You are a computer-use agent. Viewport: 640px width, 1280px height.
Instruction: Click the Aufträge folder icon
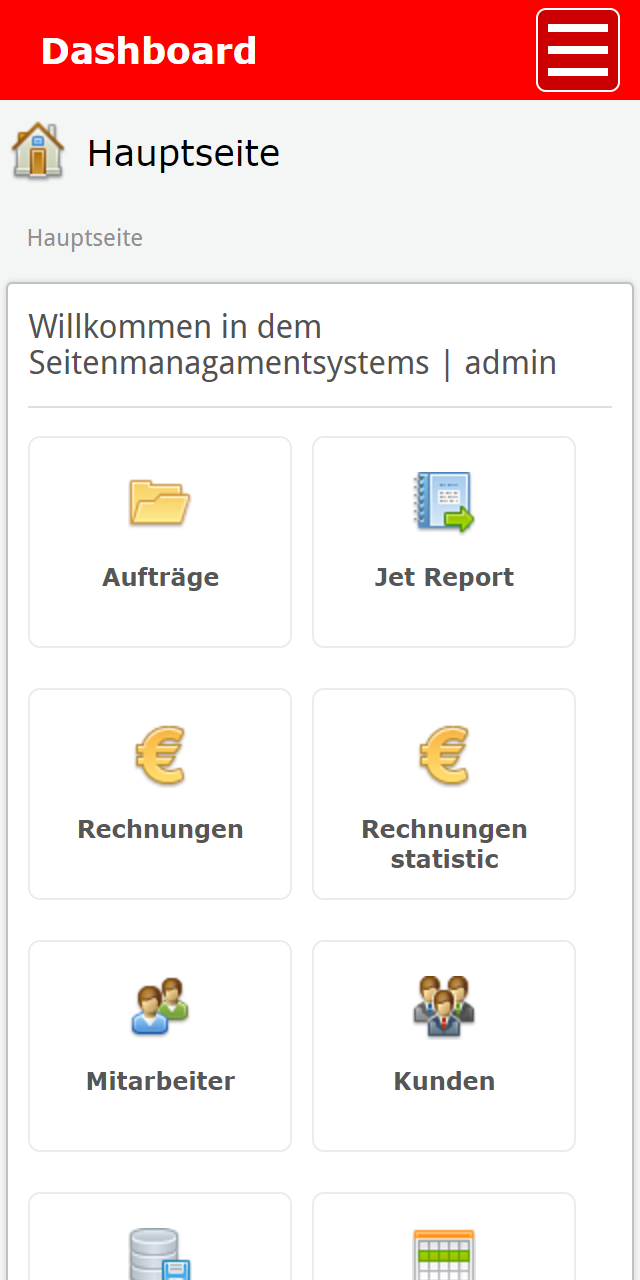160,502
